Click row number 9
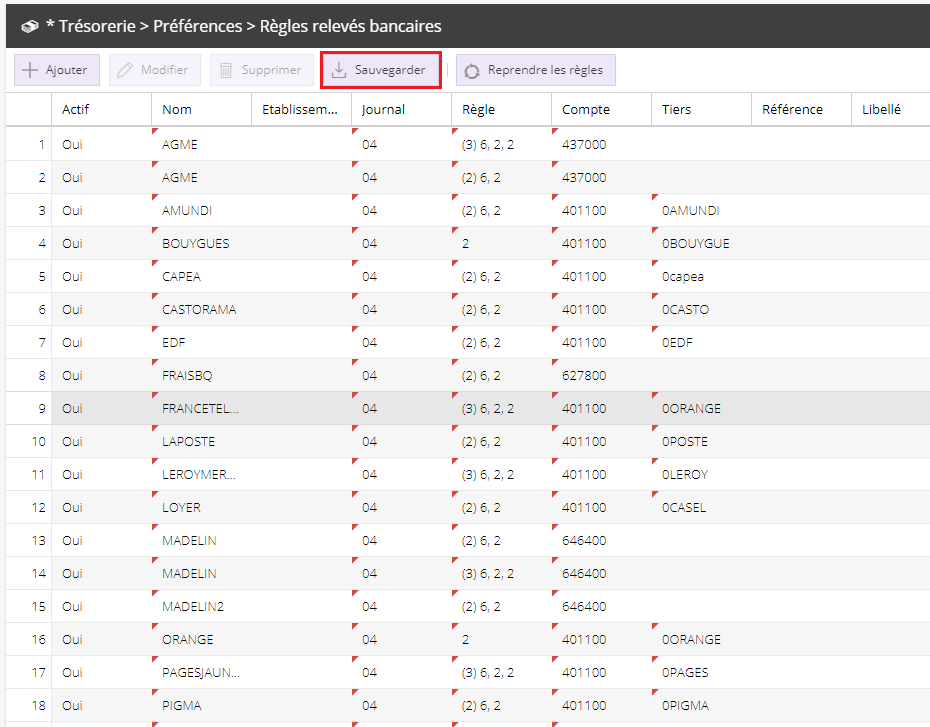Image resolution: width=930 pixels, height=727 pixels. tap(28, 409)
